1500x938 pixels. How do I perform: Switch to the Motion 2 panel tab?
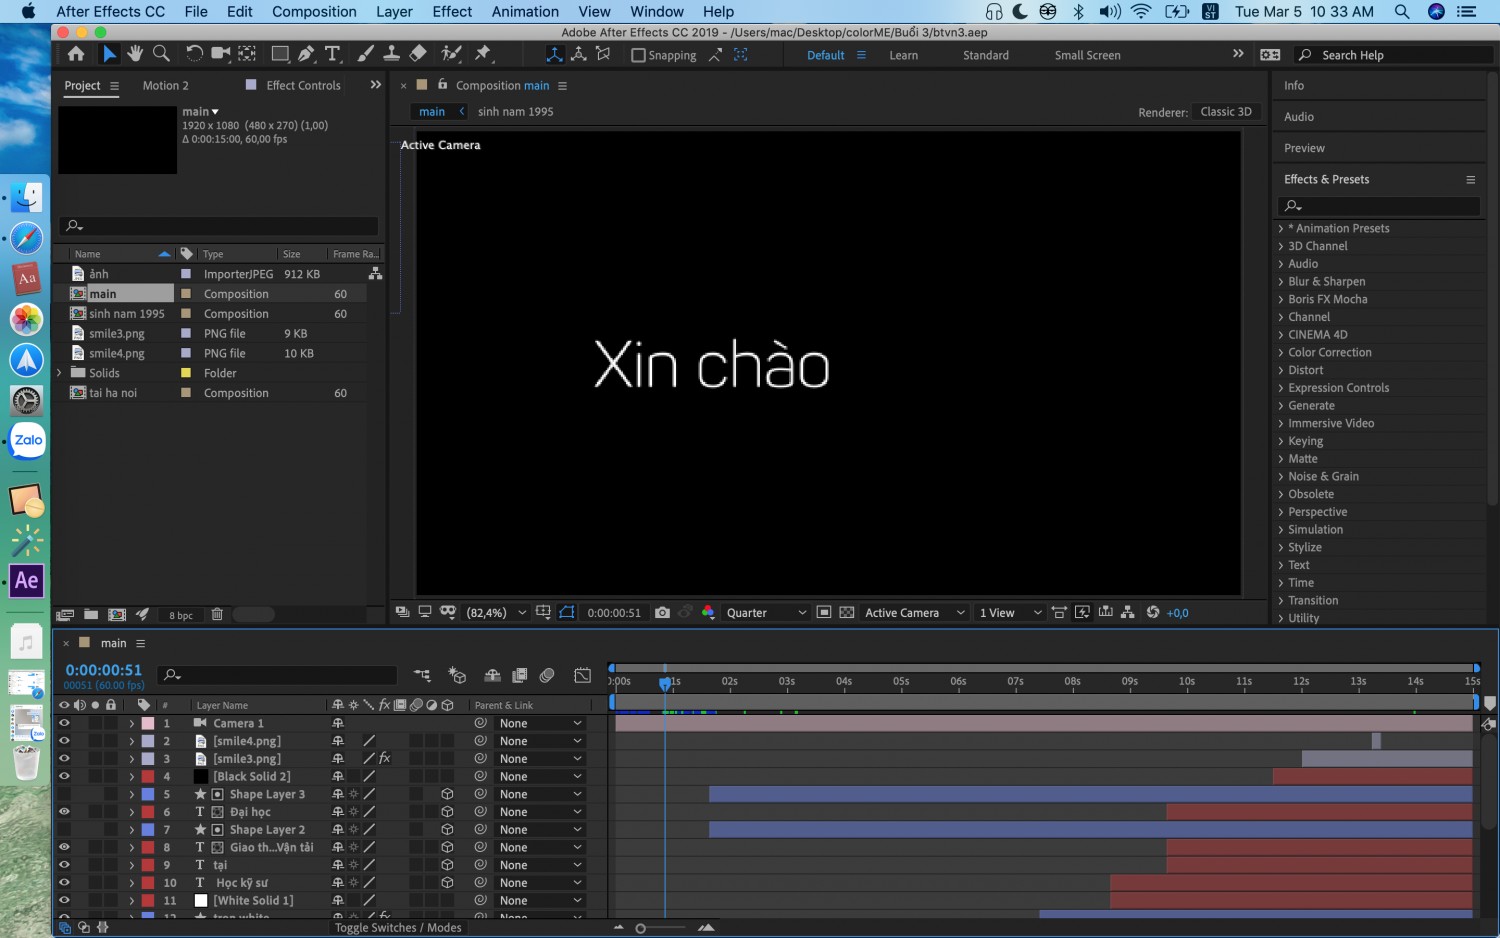tap(165, 86)
